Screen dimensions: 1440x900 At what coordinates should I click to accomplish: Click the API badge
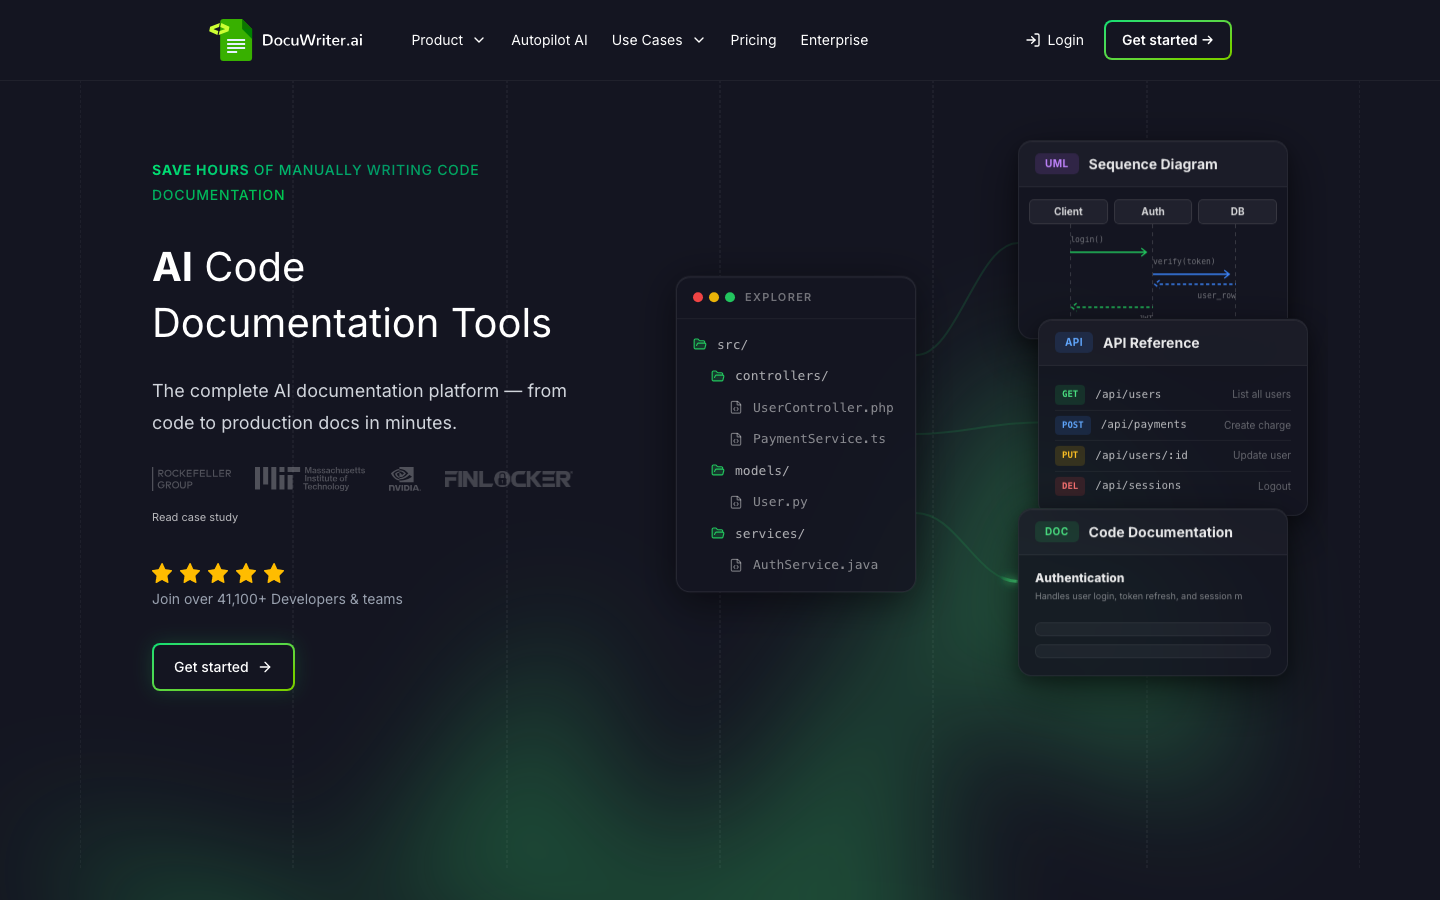(1073, 342)
